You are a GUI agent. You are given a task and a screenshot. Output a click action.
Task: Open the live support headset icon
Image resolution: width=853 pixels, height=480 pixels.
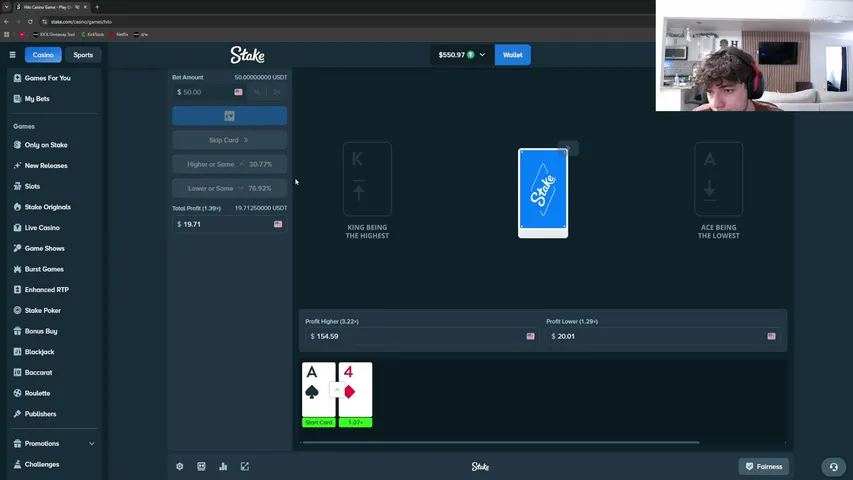(x=833, y=467)
